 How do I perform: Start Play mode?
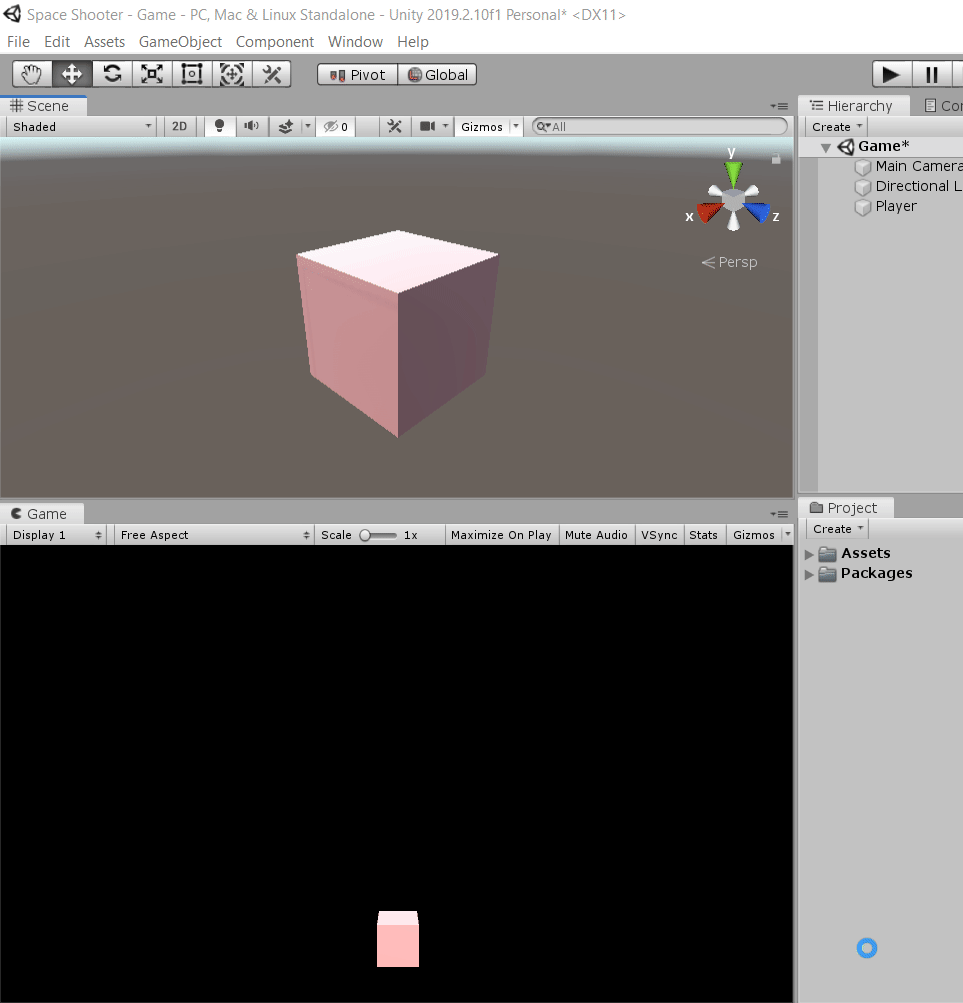891,74
